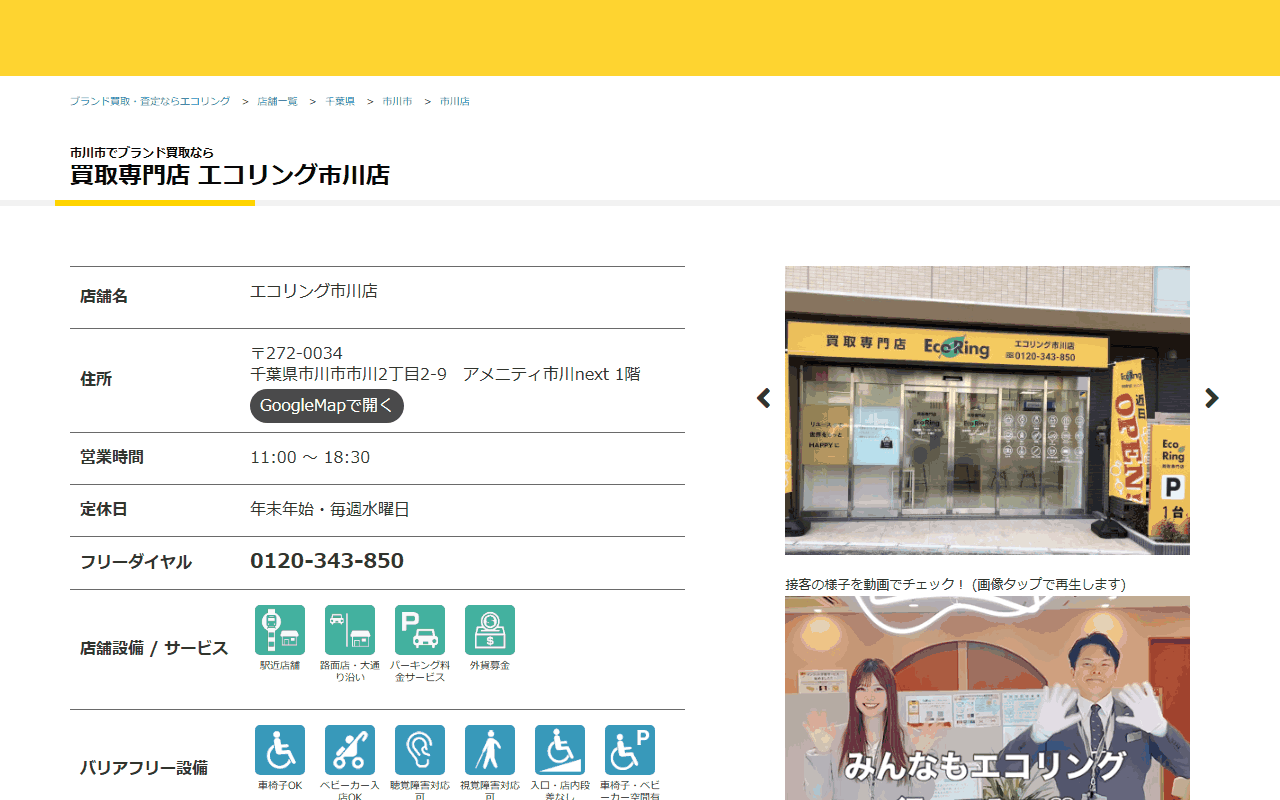The width and height of the screenshot is (1280, 800).
Task: Click the postal code 〒272-0034
Action: [x=296, y=353]
